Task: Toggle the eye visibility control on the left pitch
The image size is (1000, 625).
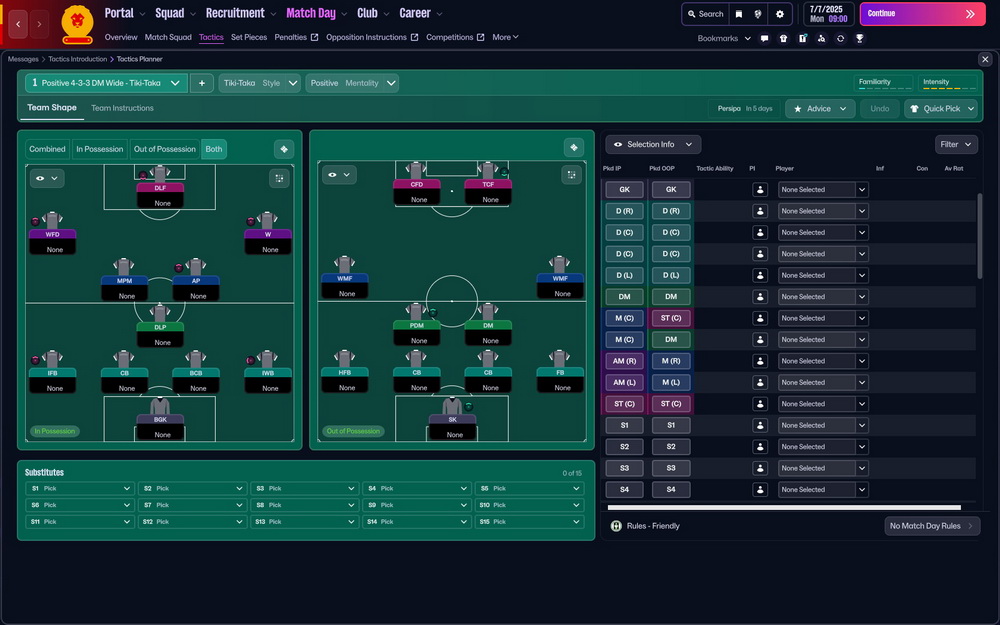Action: tap(39, 178)
